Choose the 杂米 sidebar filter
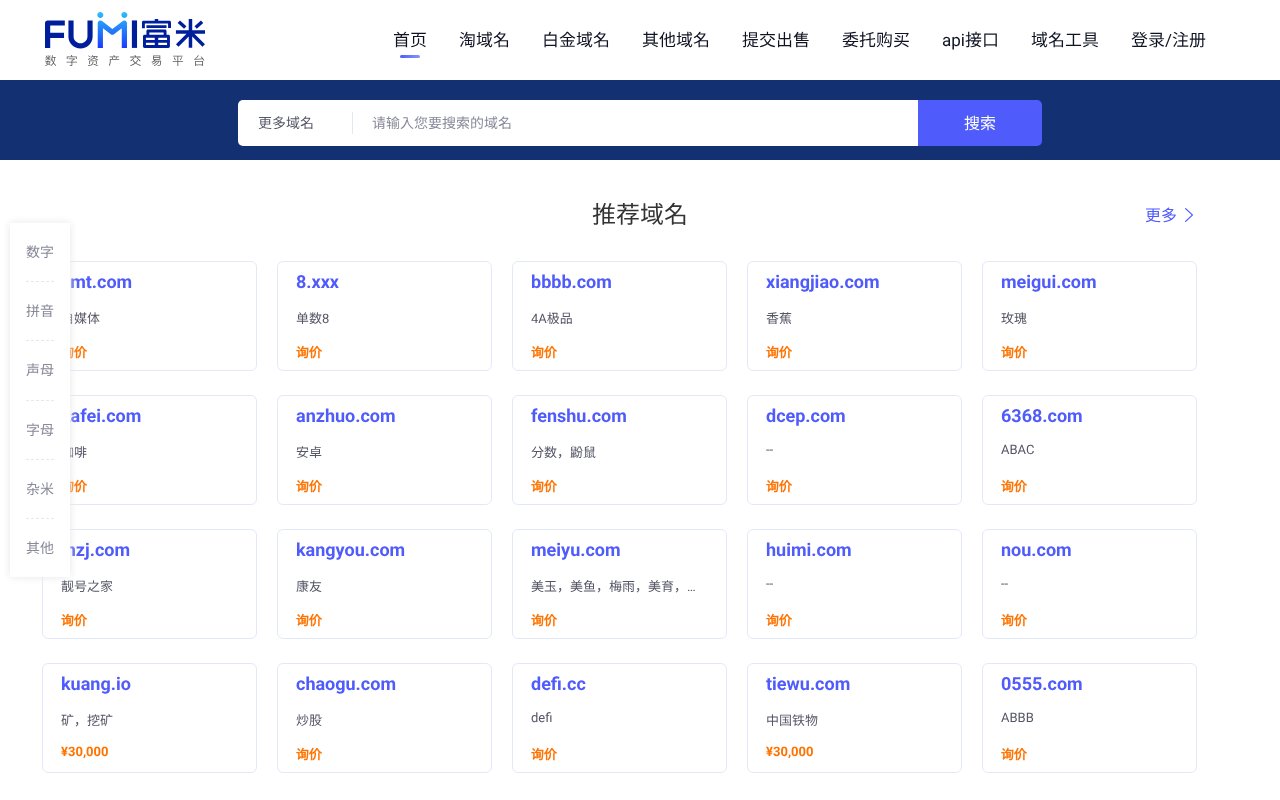 pyautogui.click(x=40, y=489)
